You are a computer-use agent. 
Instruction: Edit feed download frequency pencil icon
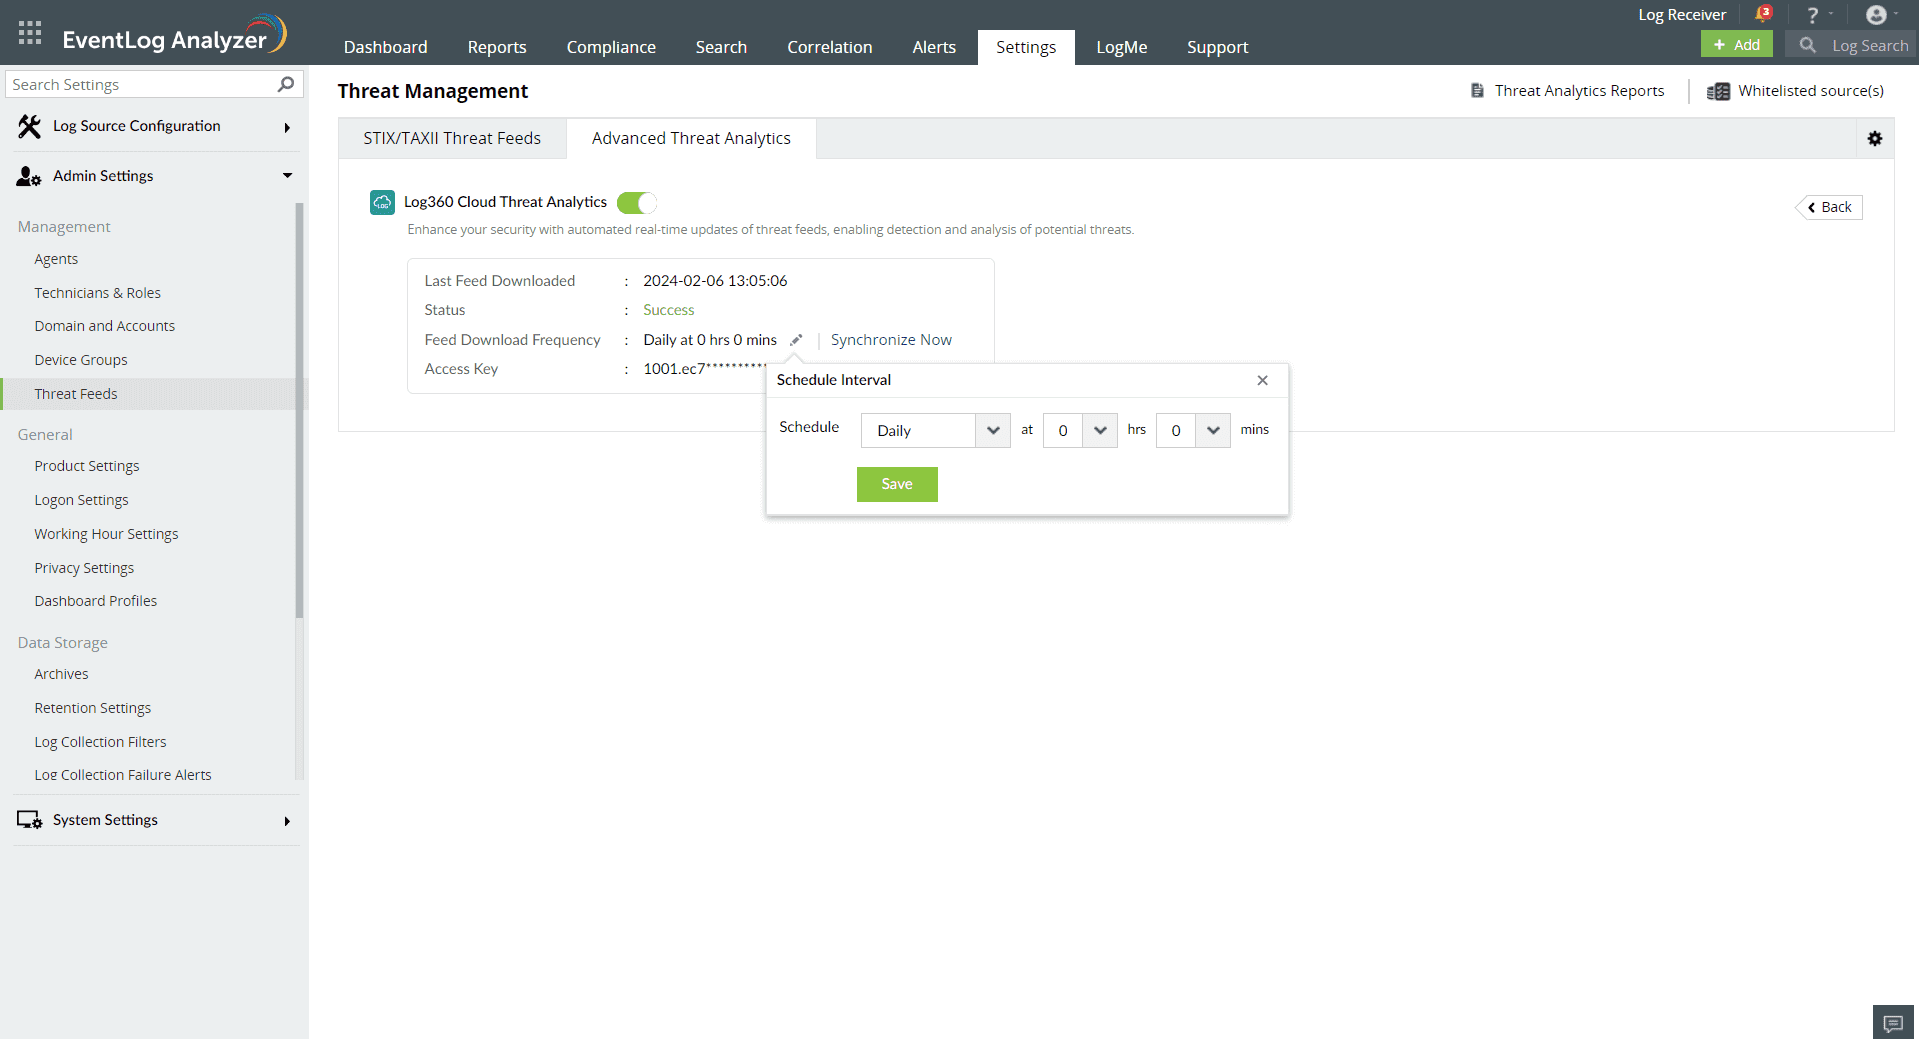(796, 340)
